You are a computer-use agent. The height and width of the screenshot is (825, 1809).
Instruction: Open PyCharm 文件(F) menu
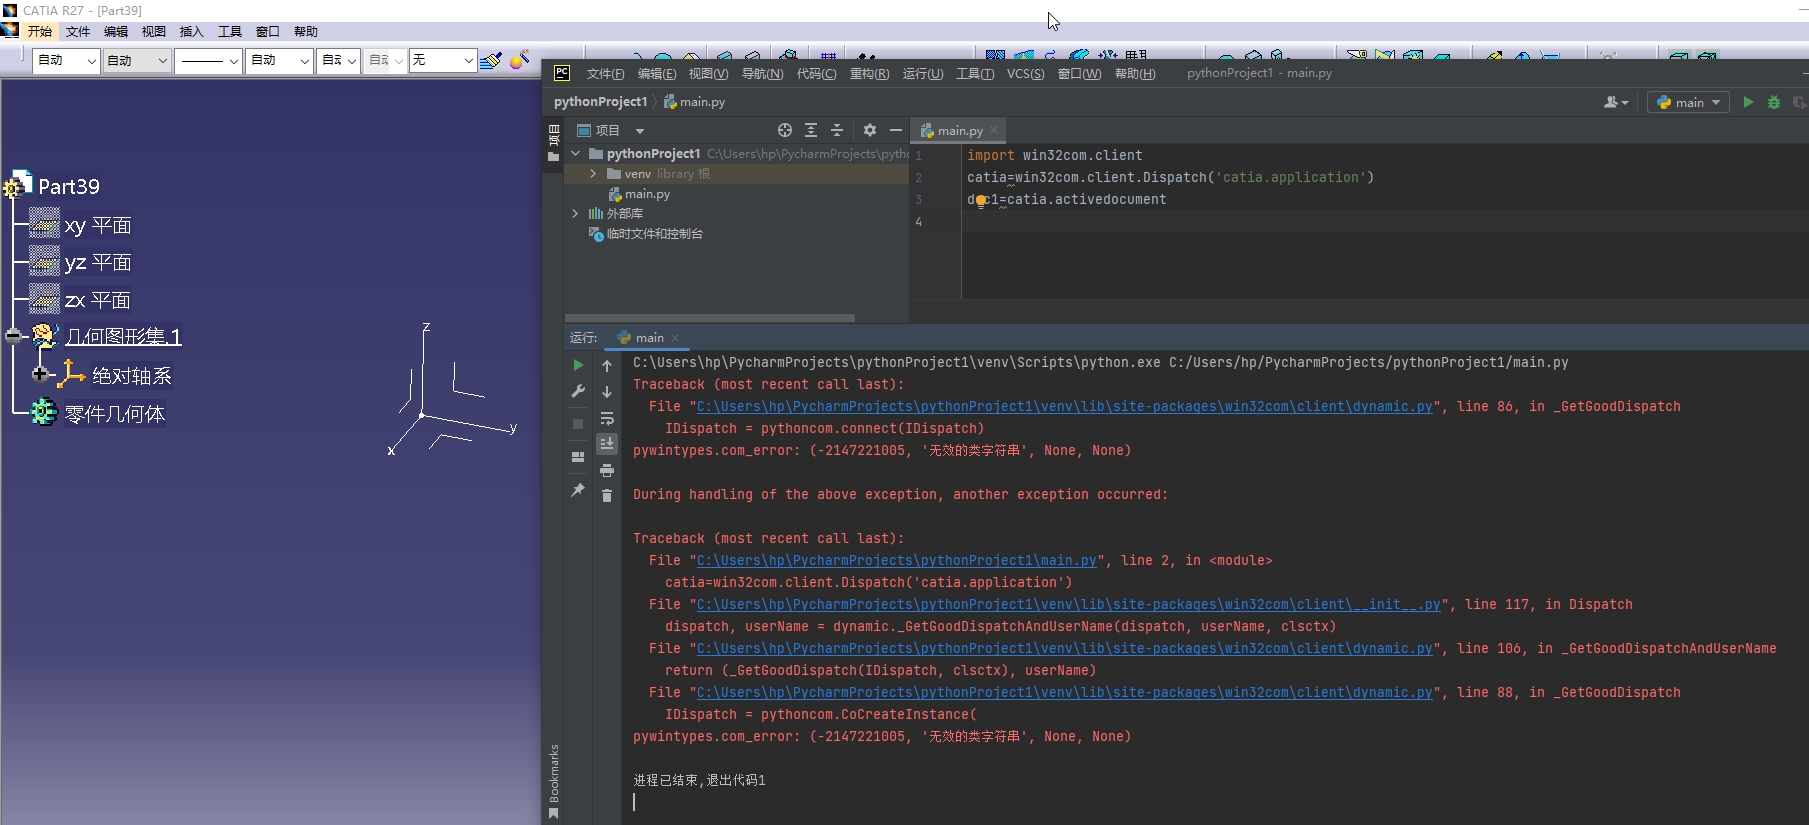click(x=605, y=74)
